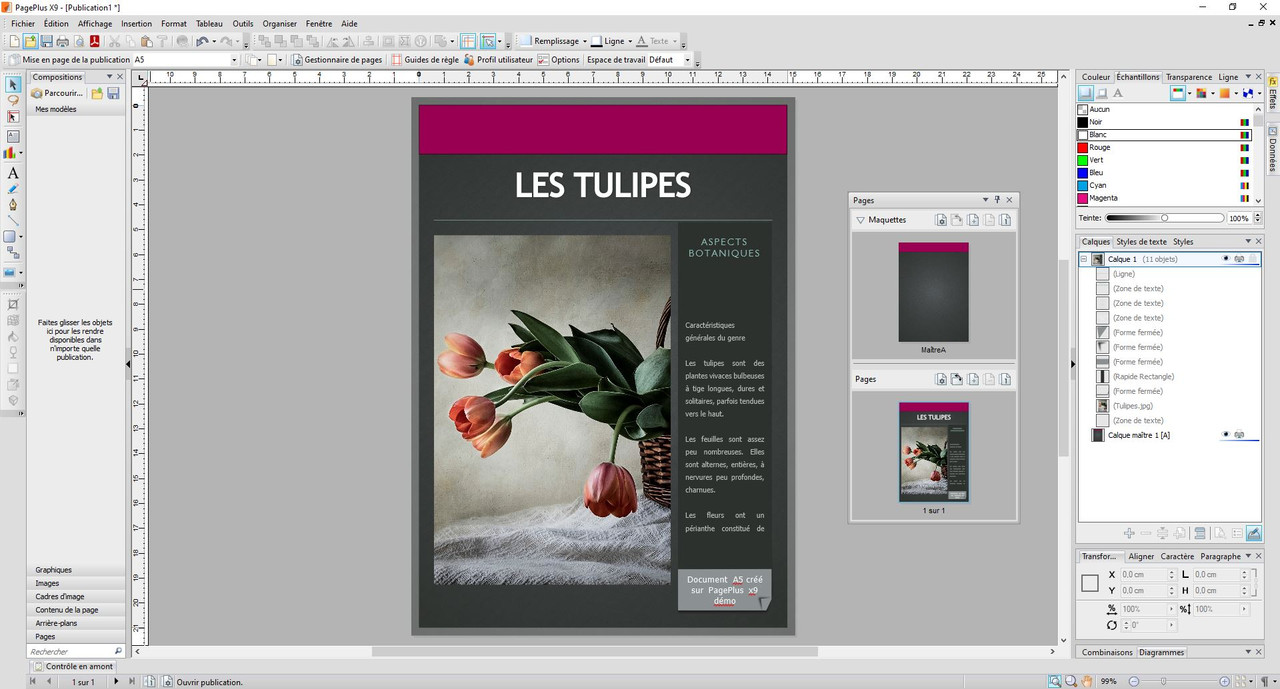Click the X position input field
1280x689 pixels.
(1147, 575)
